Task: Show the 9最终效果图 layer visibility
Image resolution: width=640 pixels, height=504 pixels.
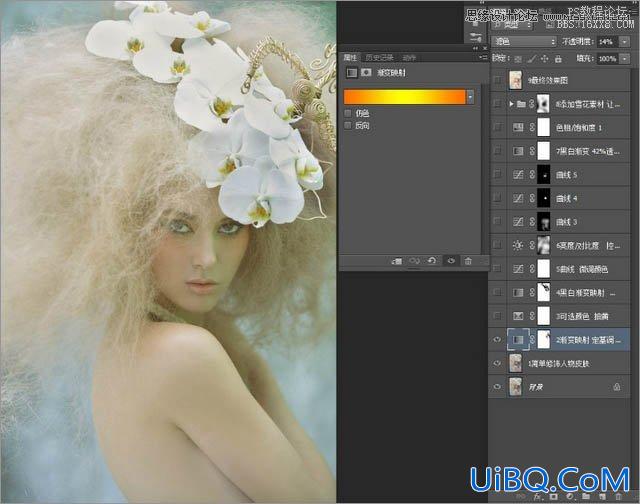Action: click(x=497, y=80)
